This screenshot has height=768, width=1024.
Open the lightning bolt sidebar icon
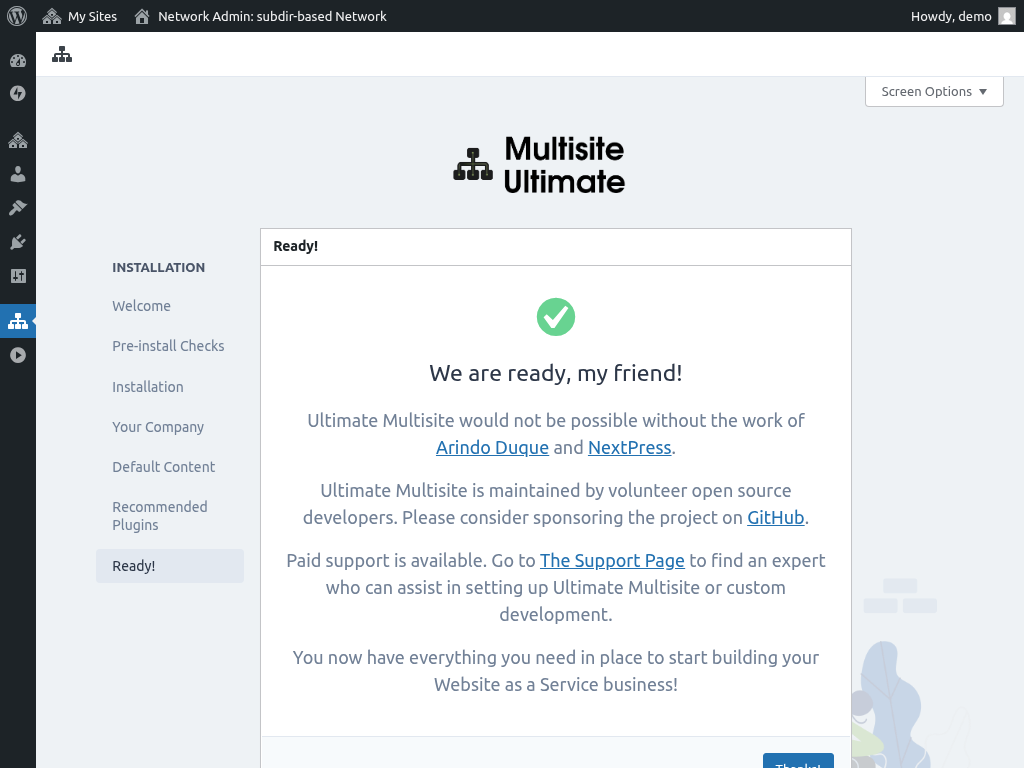coord(18,93)
